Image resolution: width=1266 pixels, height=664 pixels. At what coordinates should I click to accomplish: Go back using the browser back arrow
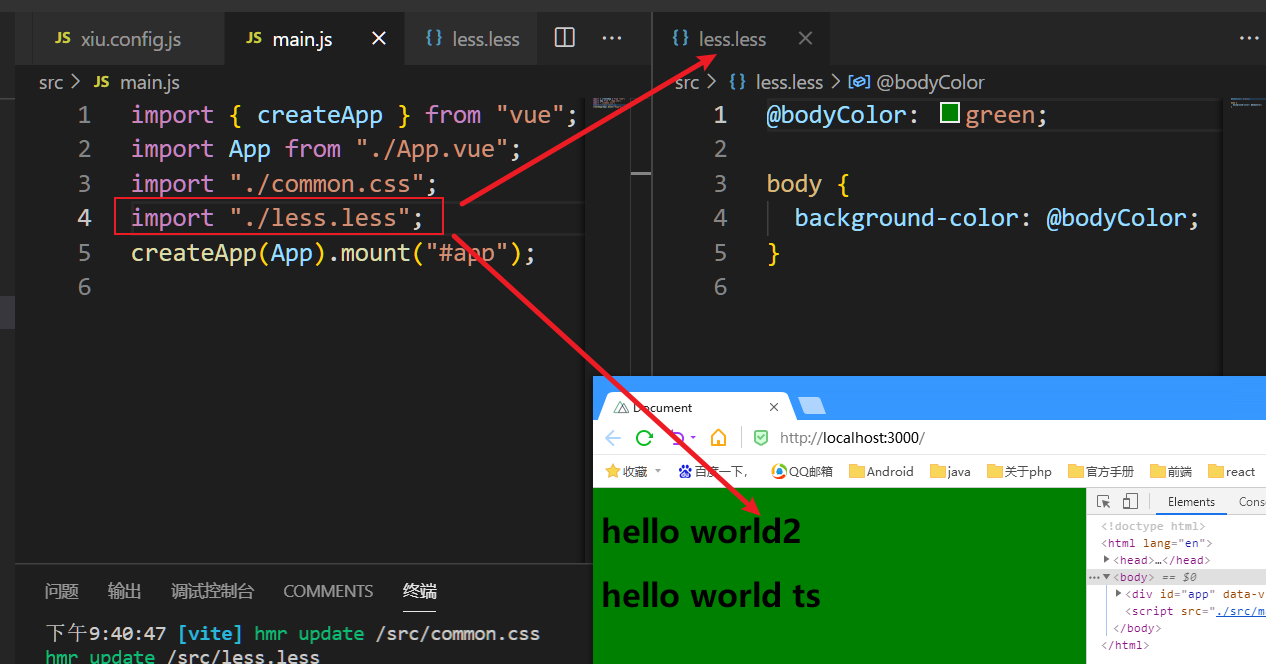[x=613, y=438]
